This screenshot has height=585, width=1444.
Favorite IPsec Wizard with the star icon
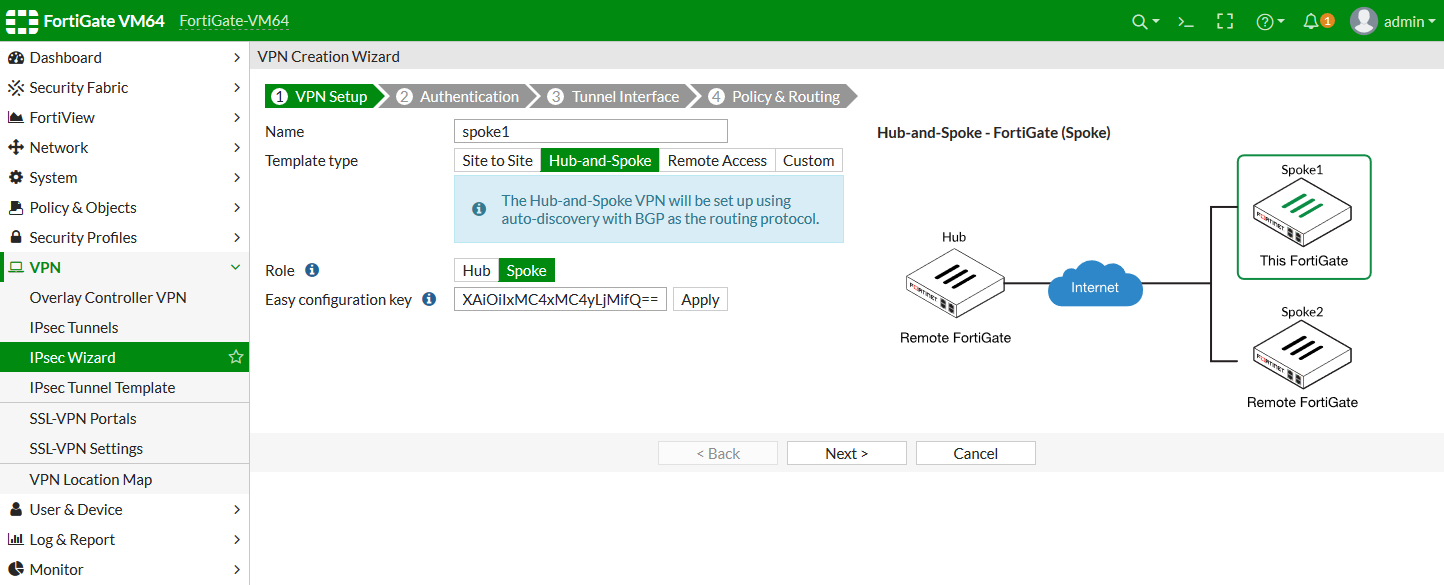coord(236,357)
